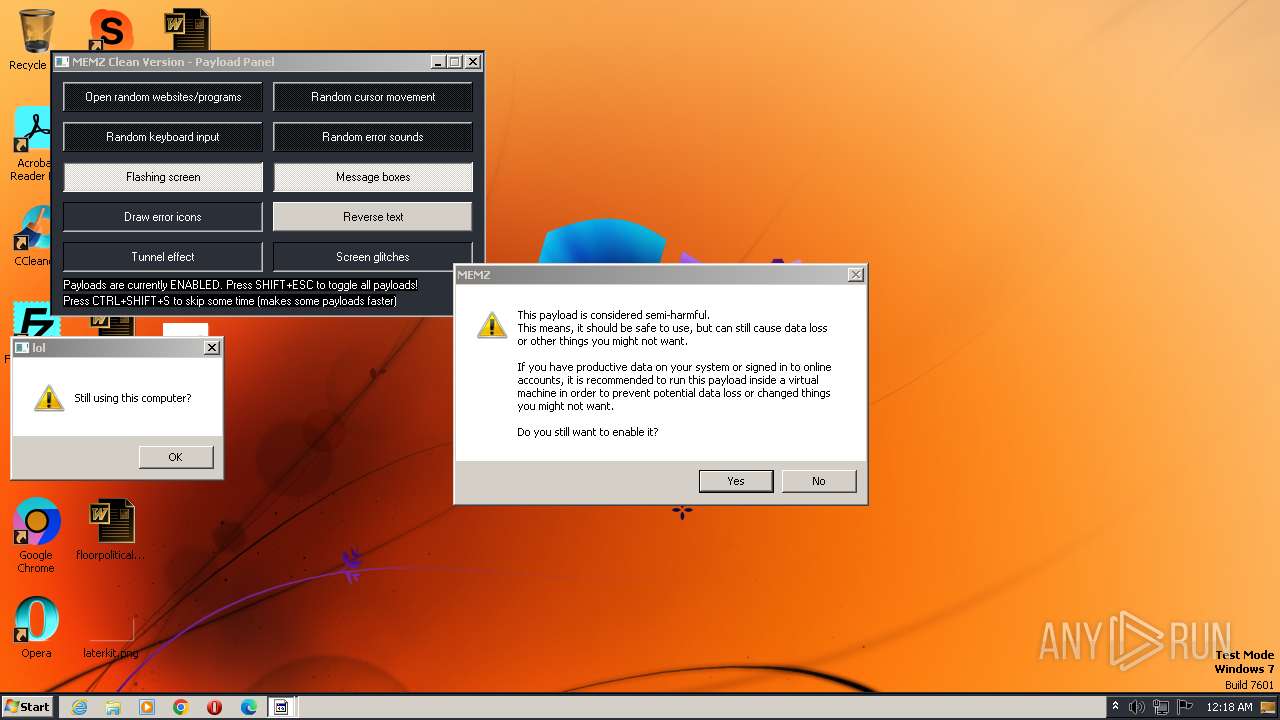The width and height of the screenshot is (1280, 720).
Task: Toggle the Random keyboard input payload
Action: coord(163,137)
